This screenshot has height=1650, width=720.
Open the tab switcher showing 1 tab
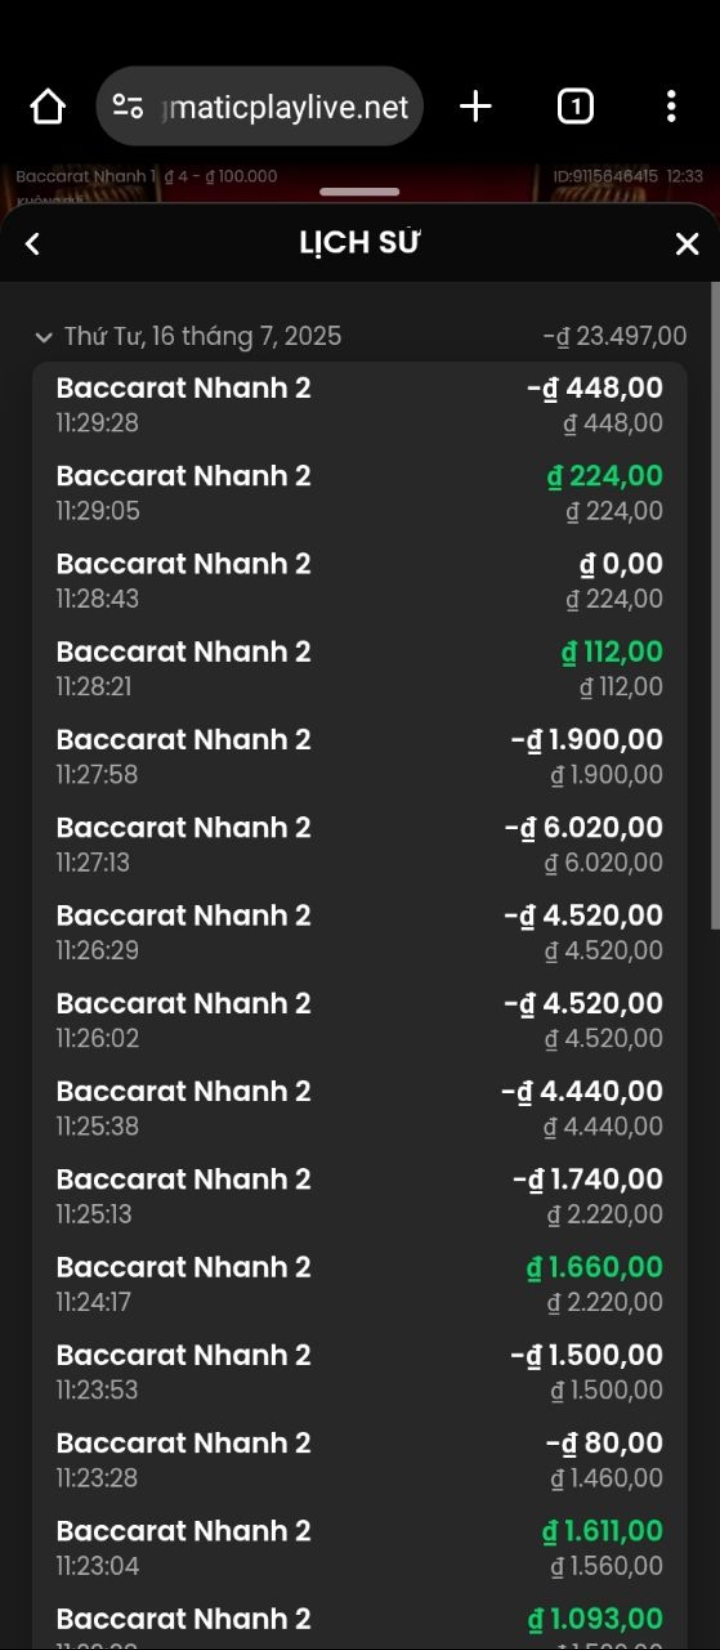pos(575,106)
